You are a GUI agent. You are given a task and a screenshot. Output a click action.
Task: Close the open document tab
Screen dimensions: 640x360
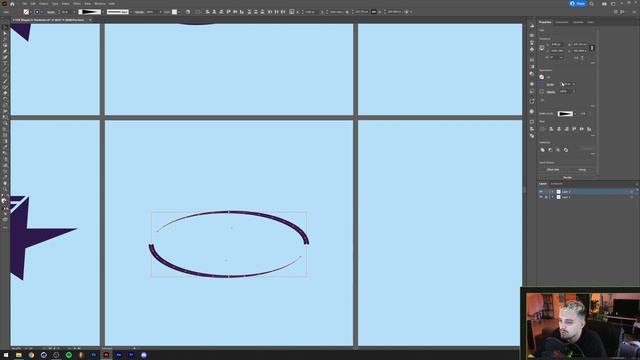point(90,20)
